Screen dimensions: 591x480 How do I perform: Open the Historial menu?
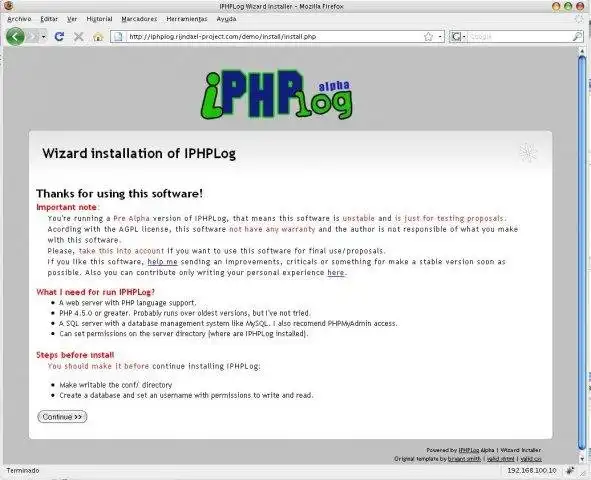(x=99, y=19)
